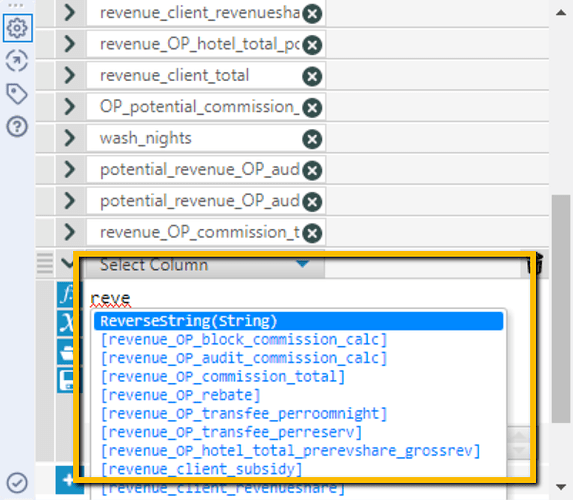The height and width of the screenshot is (500, 573).
Task: Expand the revenue_OP_hotel_total_pc row
Action: tap(69, 44)
